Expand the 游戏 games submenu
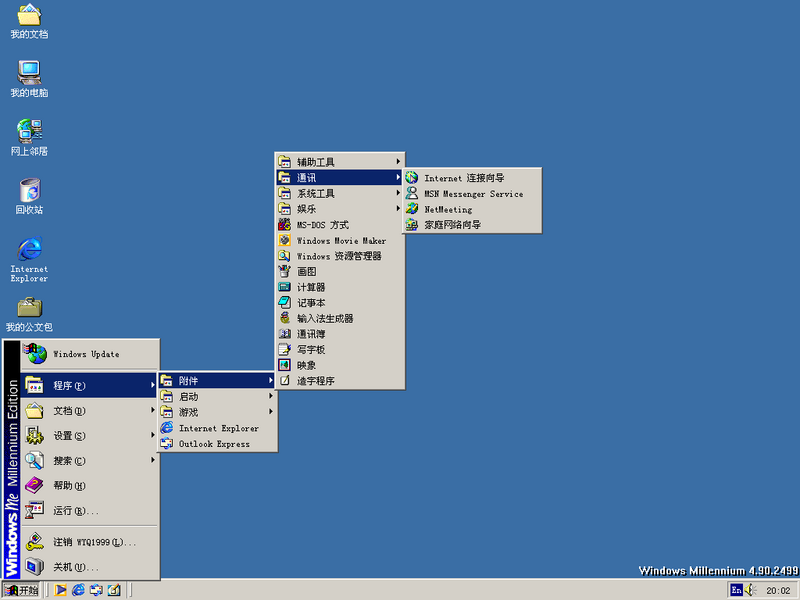Image resolution: width=800 pixels, height=600 pixels. pos(218,412)
